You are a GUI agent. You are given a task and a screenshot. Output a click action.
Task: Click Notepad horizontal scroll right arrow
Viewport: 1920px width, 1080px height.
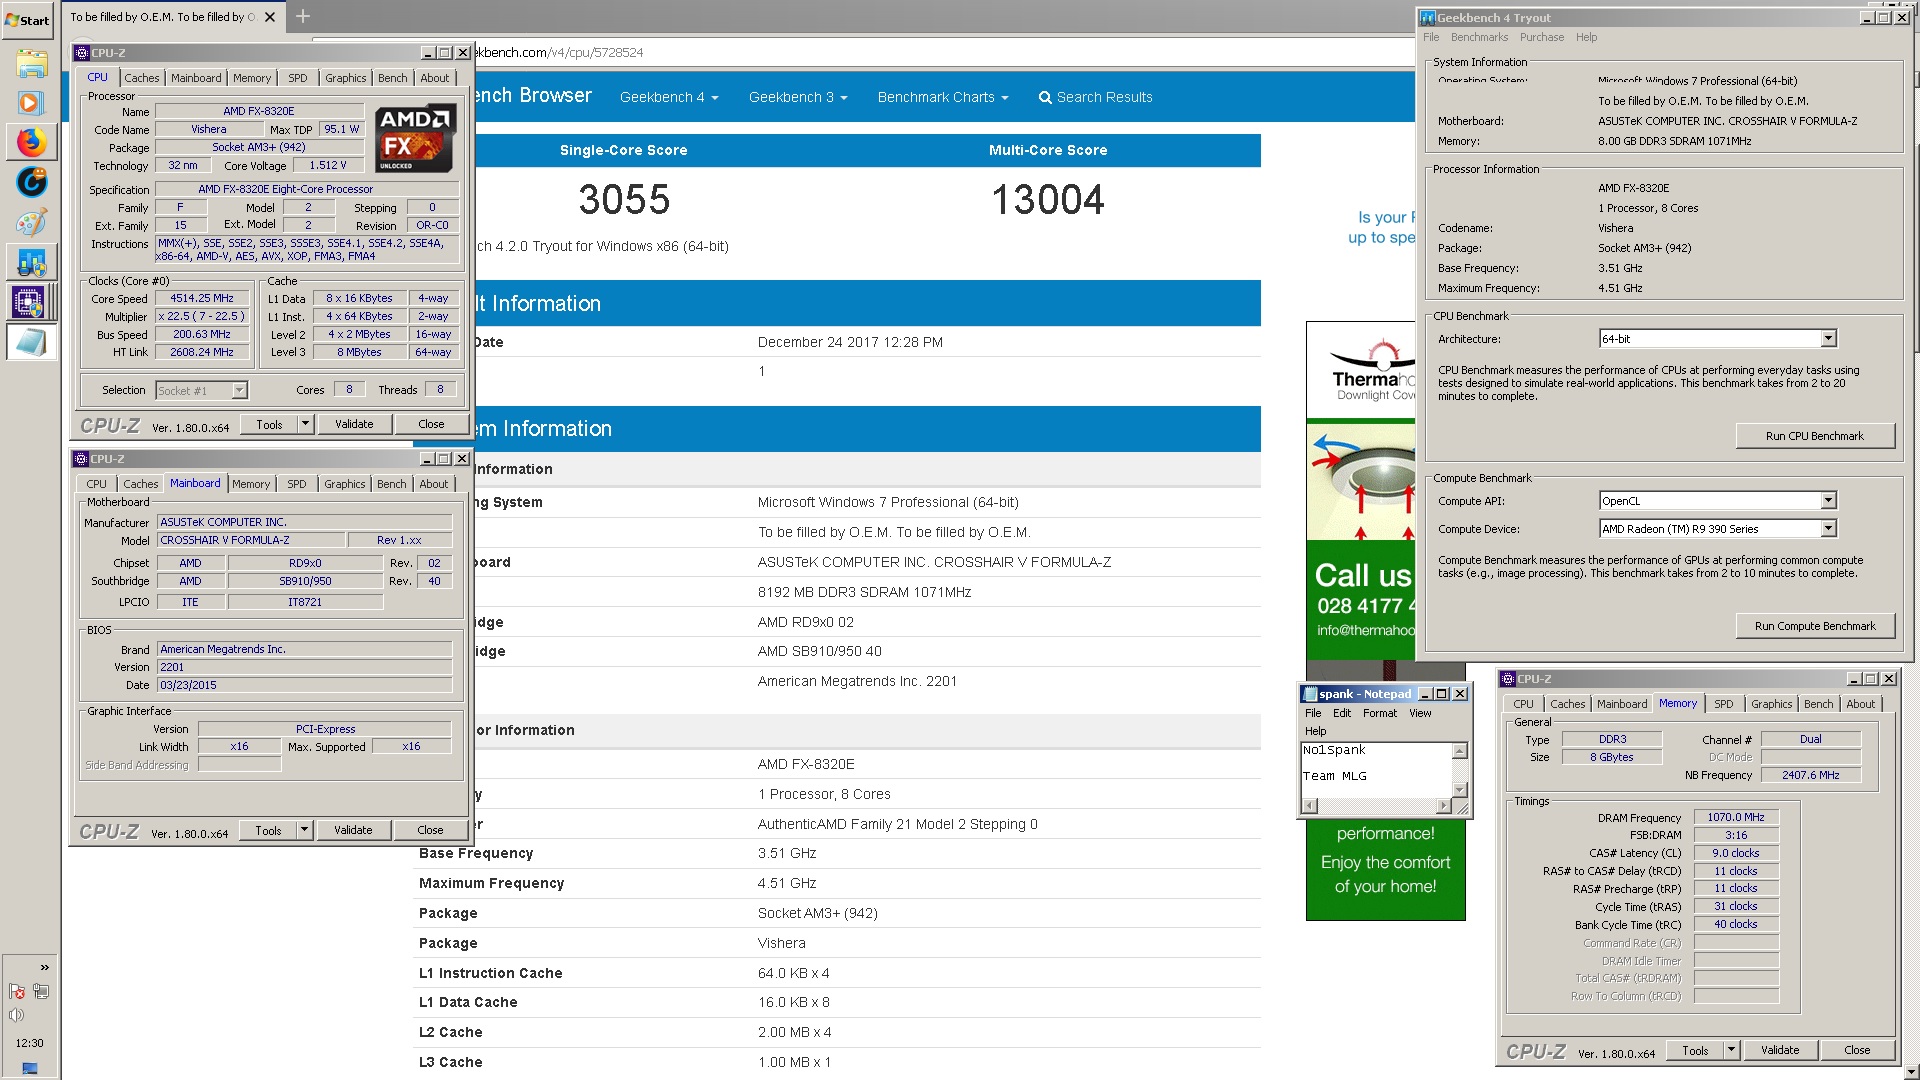click(1443, 806)
